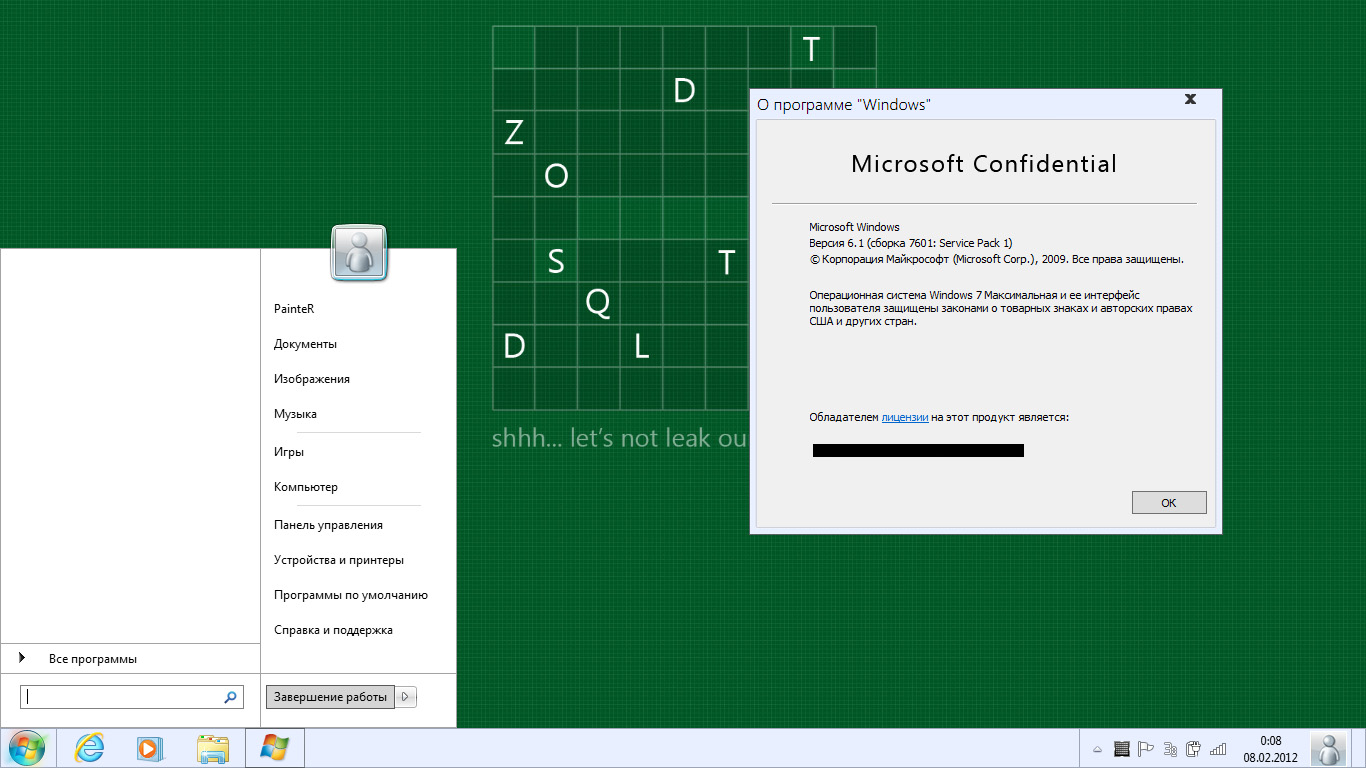Open Windows Explorer folder icon on taskbar

coord(213,748)
